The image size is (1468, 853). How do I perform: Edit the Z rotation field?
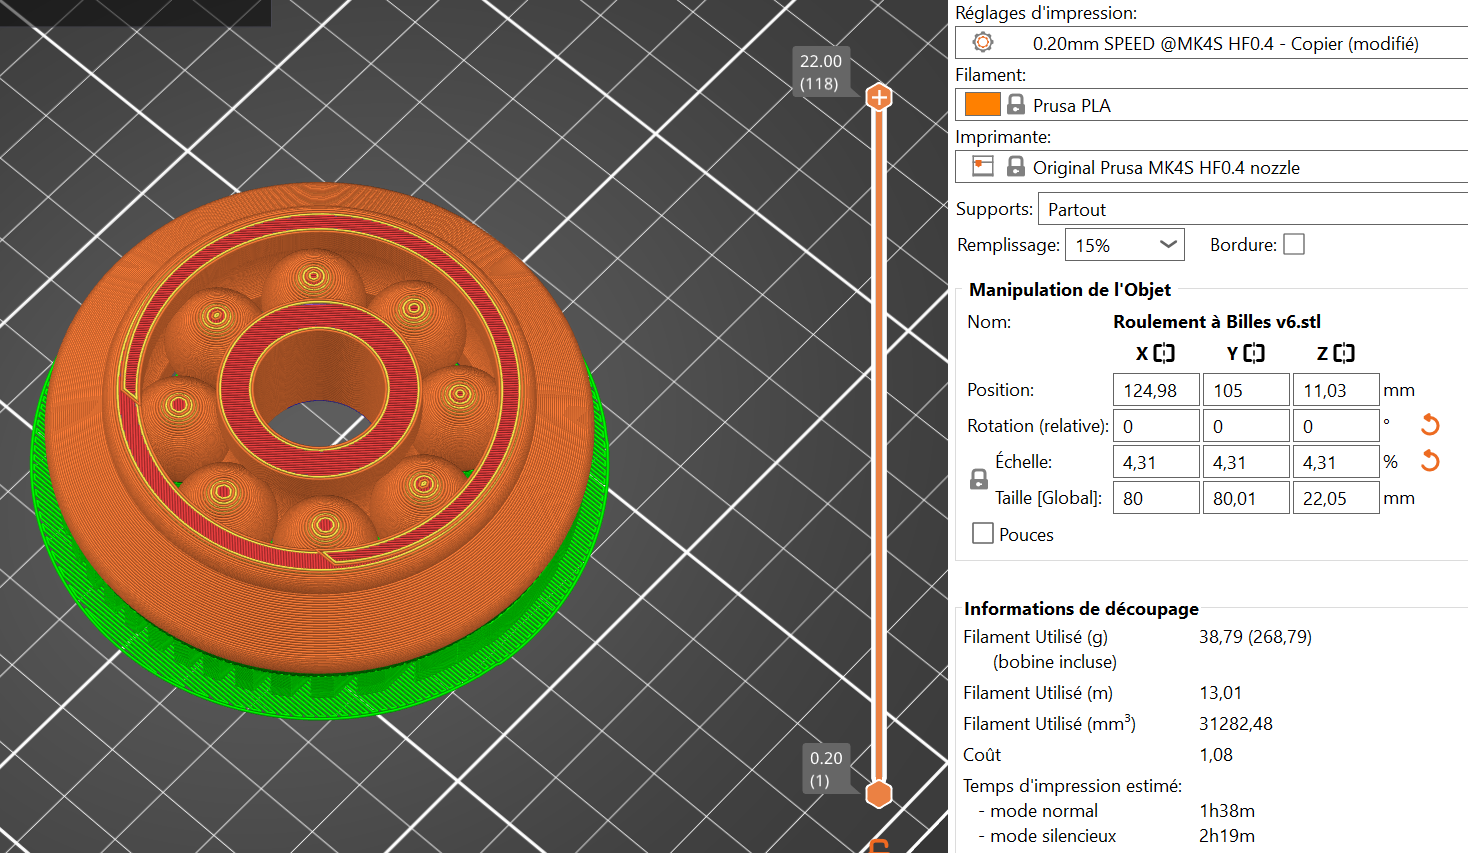tap(1336, 426)
